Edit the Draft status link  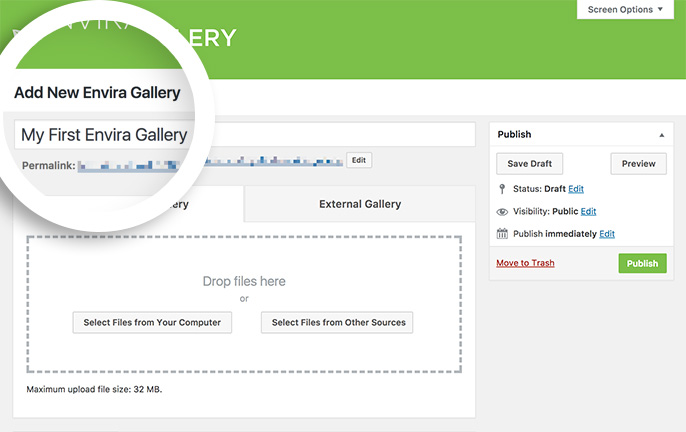[x=576, y=189]
